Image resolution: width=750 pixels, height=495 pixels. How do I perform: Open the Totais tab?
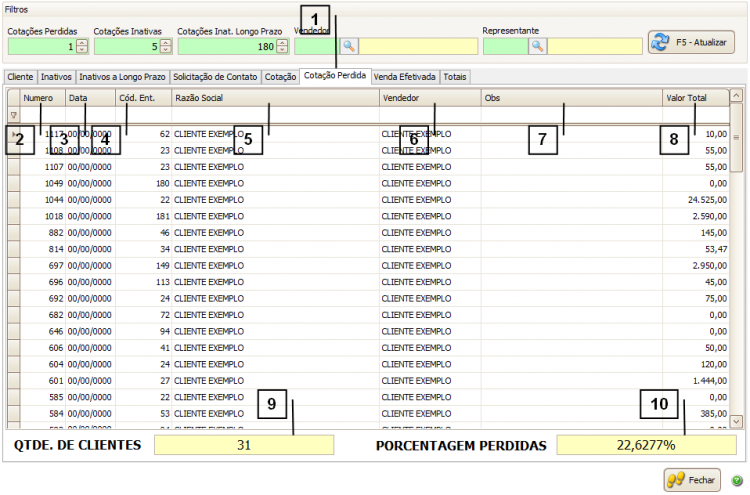tap(454, 76)
